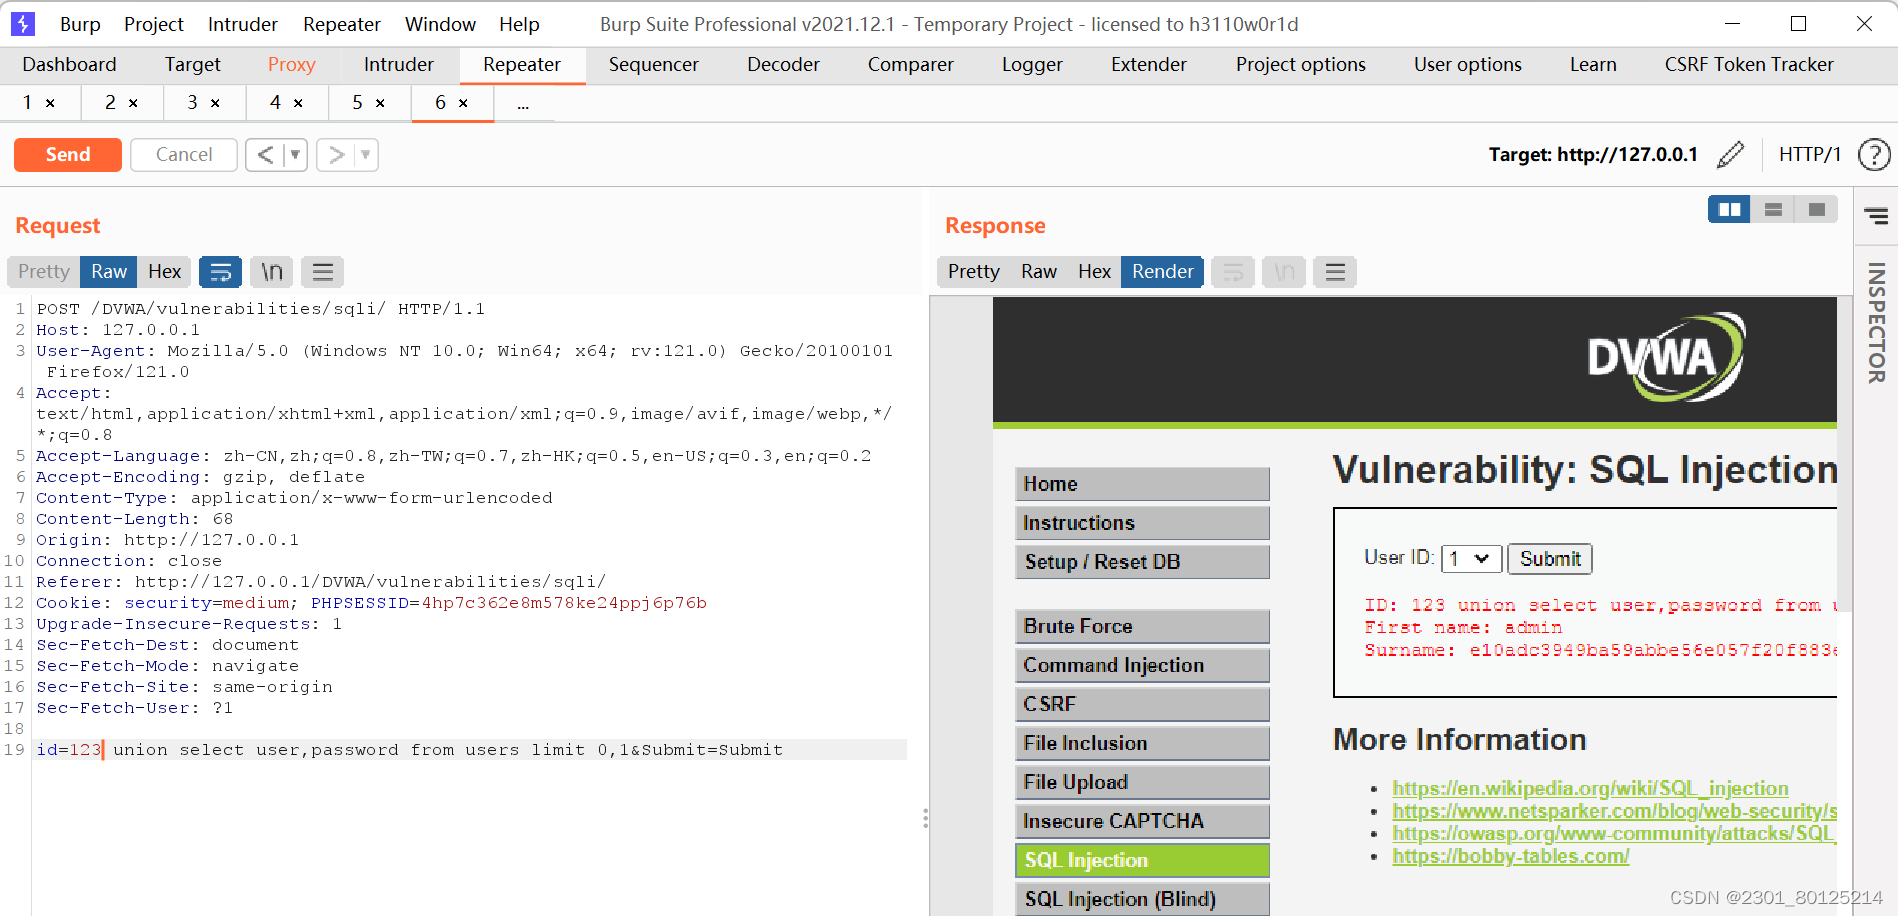1898x916 pixels.
Task: Switch response view to Render
Action: (1162, 271)
